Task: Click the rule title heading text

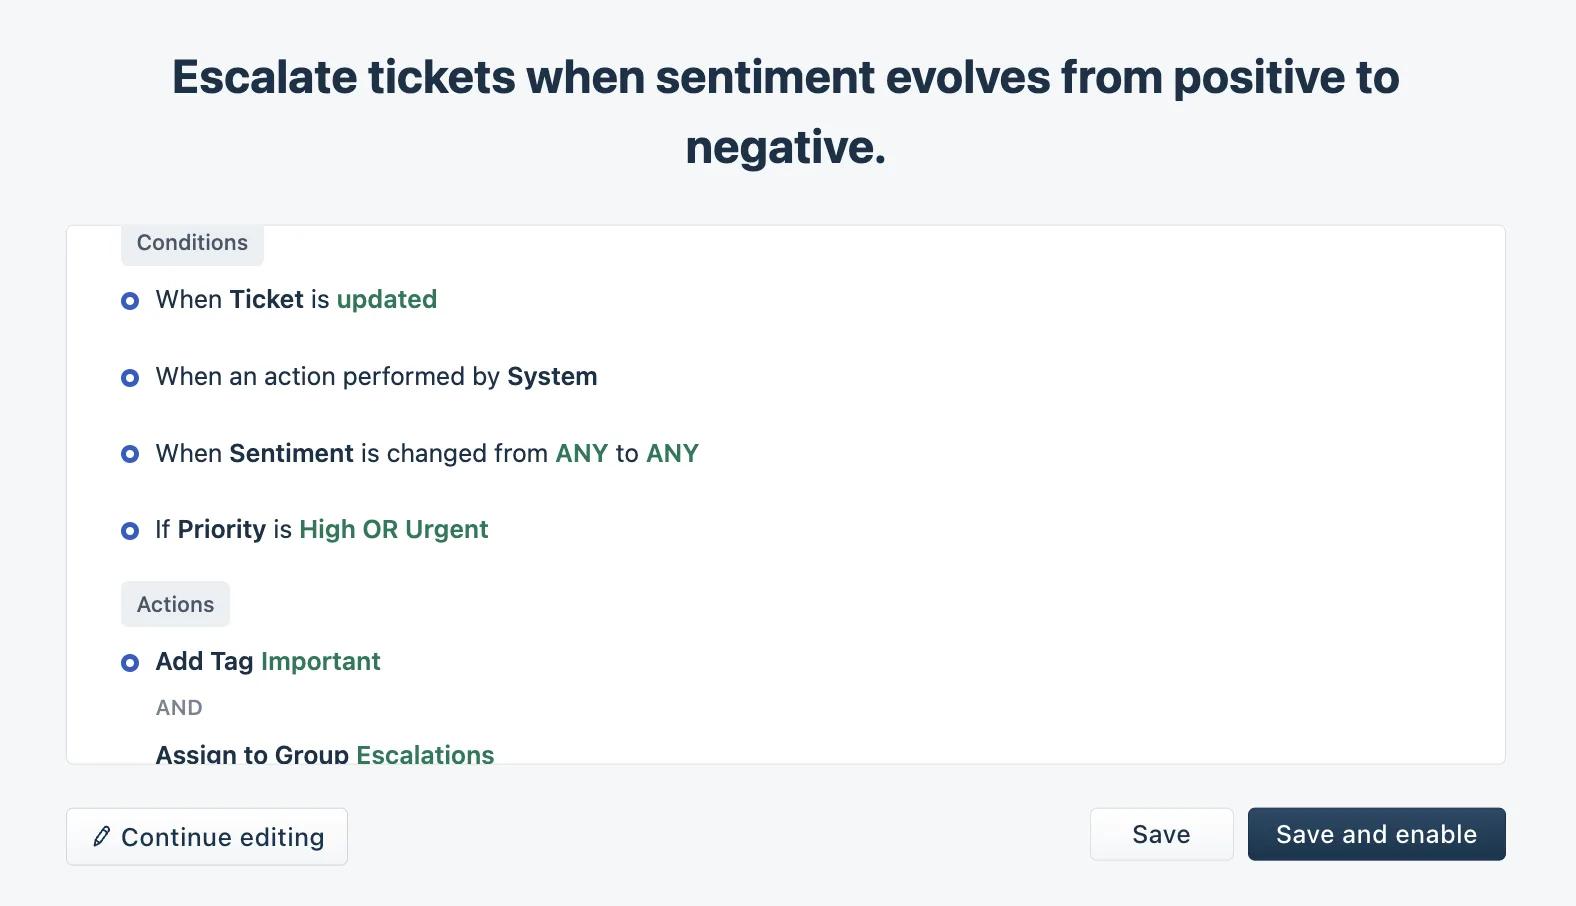Action: [x=786, y=112]
